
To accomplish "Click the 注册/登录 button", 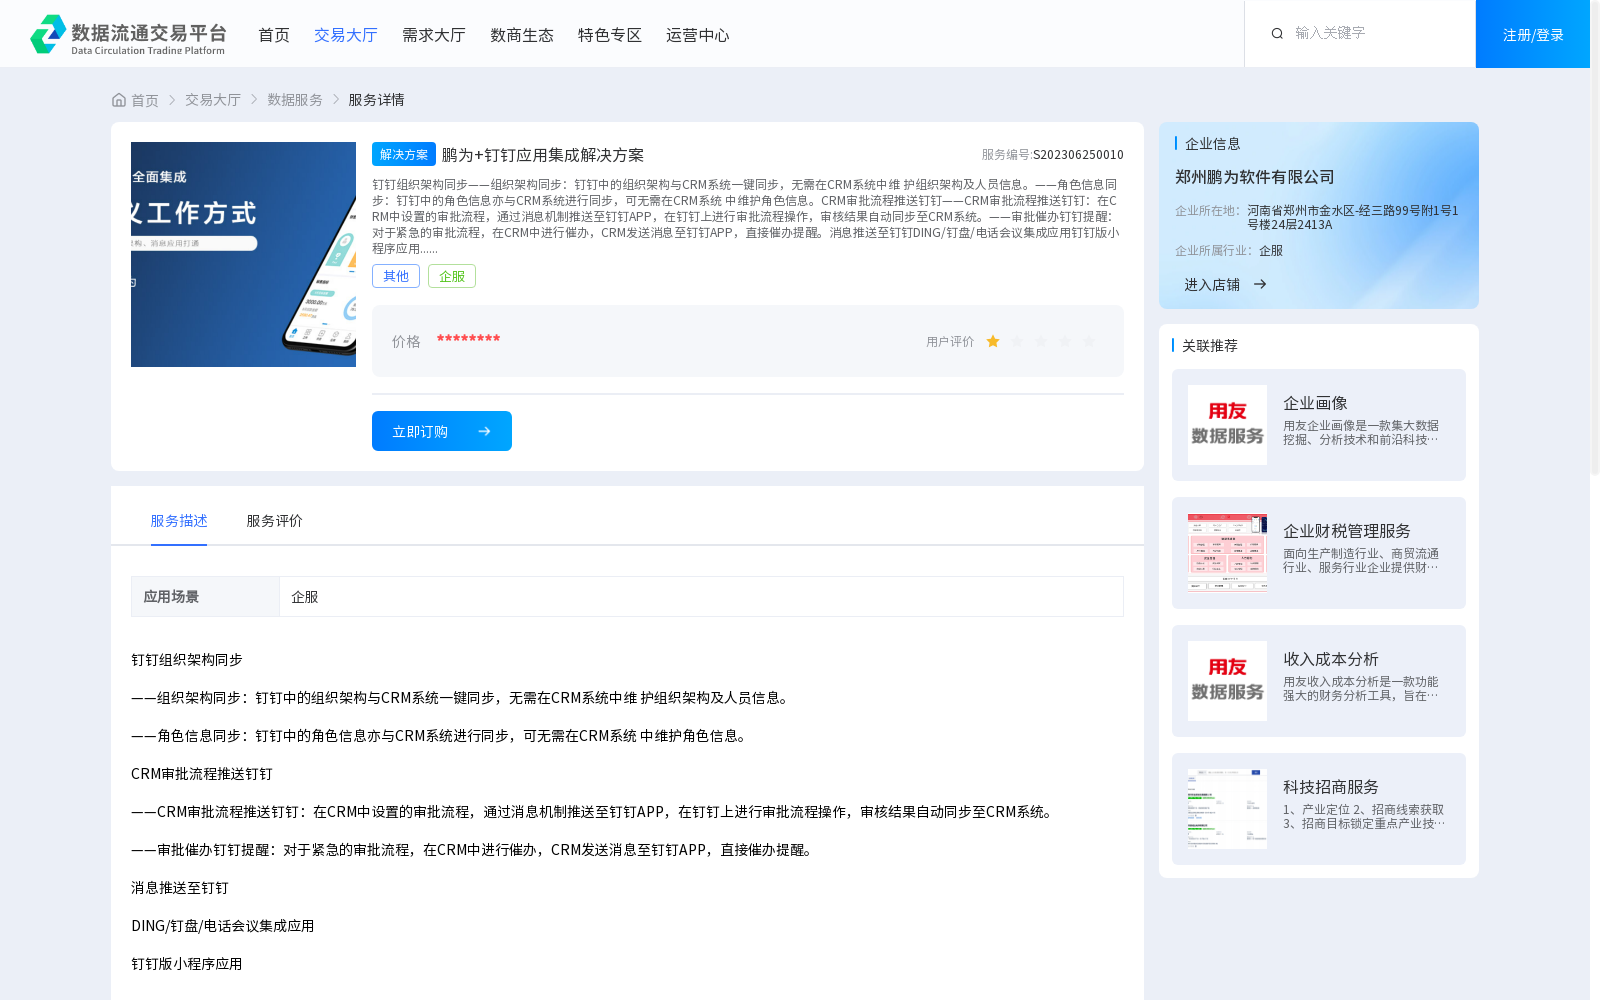I will [x=1533, y=34].
